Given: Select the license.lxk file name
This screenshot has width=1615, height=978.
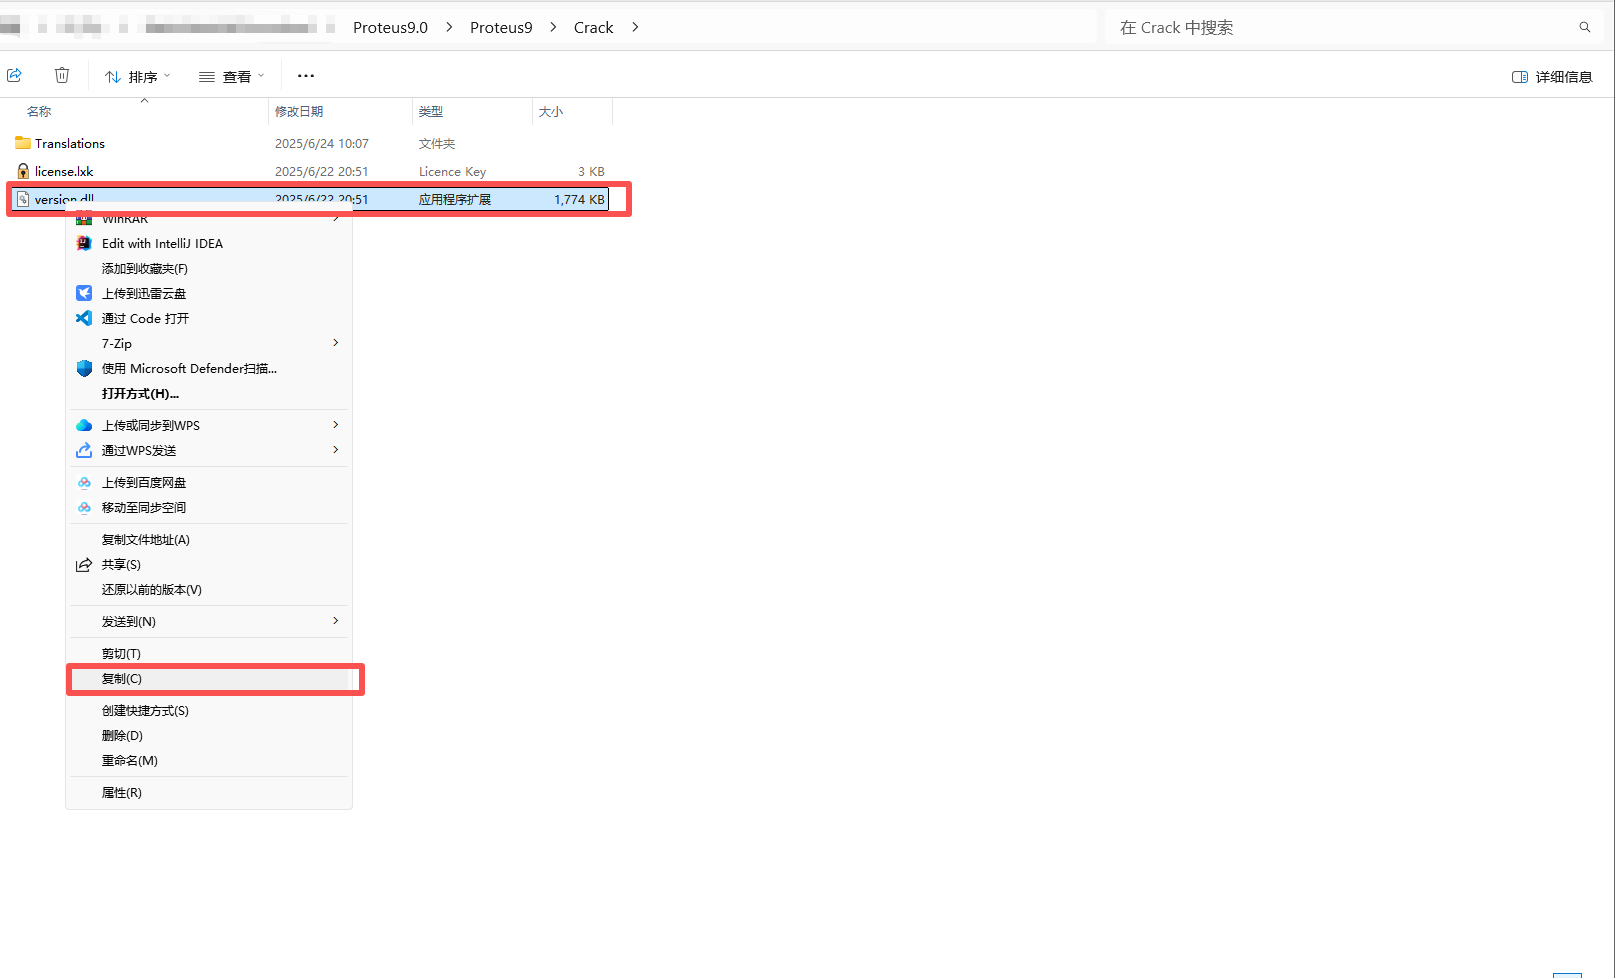Looking at the screenshot, I should click(64, 171).
